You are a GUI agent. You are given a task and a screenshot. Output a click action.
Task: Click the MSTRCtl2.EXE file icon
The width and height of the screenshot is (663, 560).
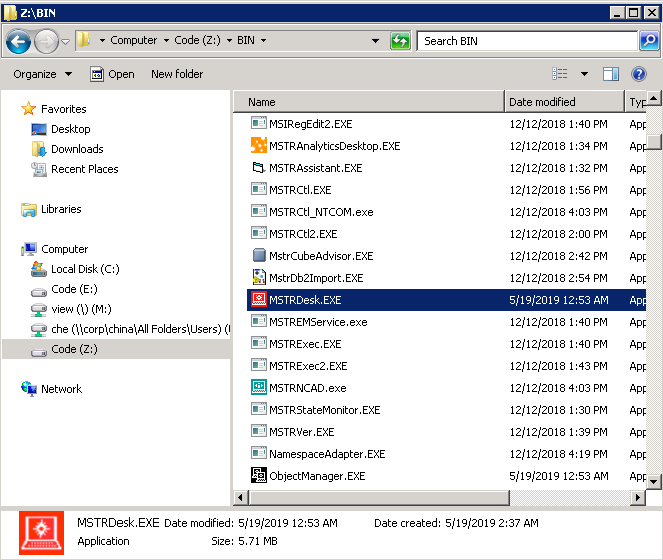258,233
